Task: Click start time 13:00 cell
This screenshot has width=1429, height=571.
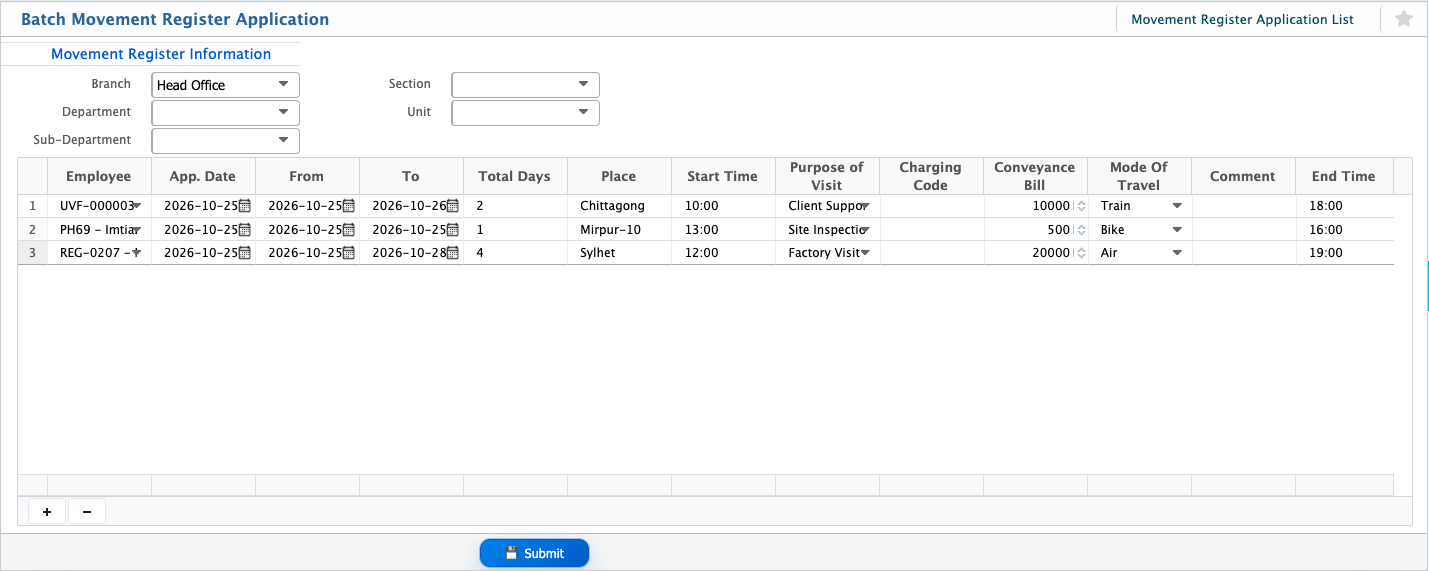Action: [x=723, y=229]
